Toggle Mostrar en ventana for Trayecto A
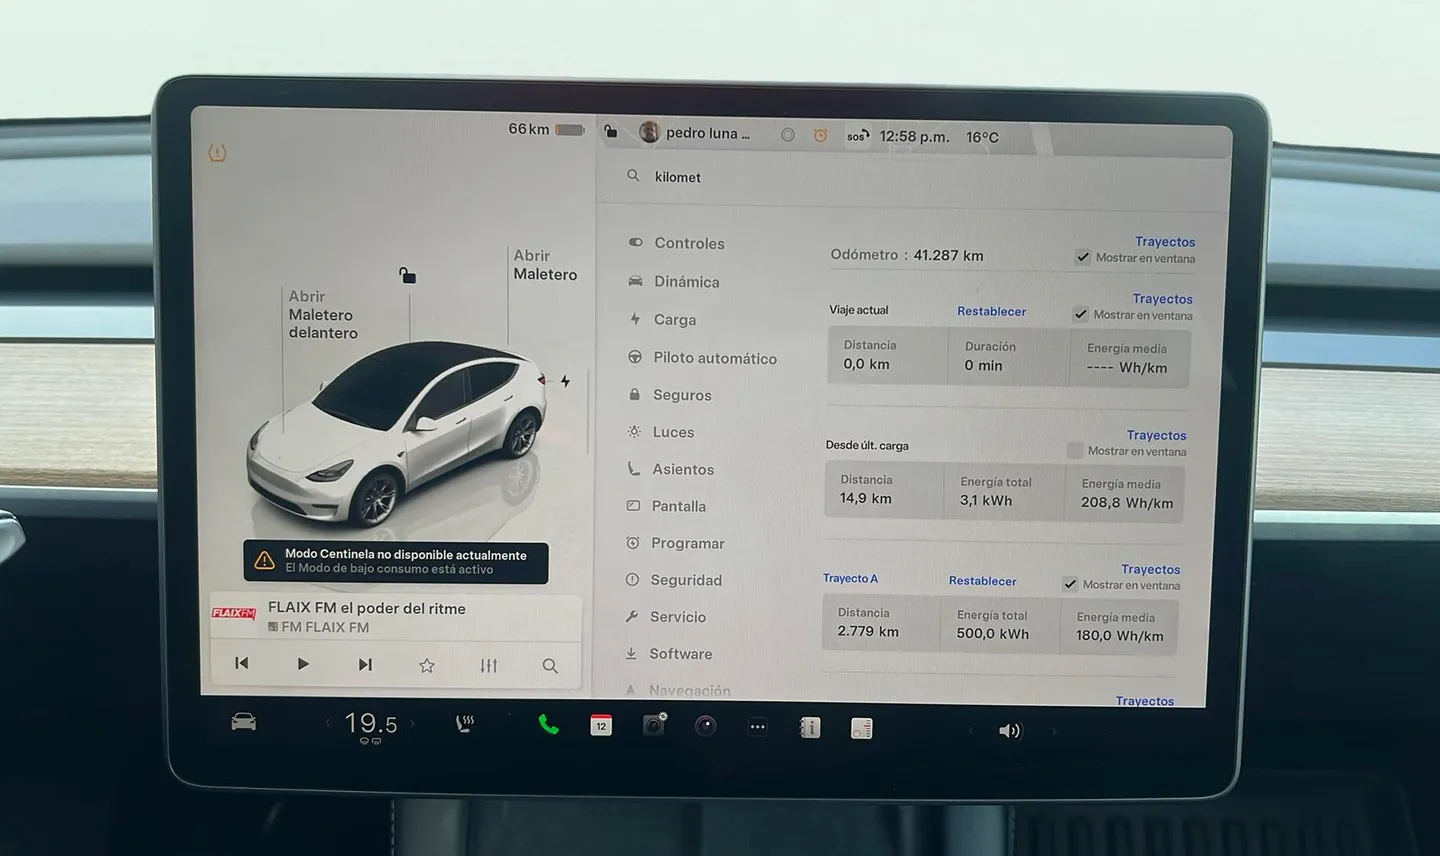Viewport: 1440px width, 856px height. [1070, 585]
